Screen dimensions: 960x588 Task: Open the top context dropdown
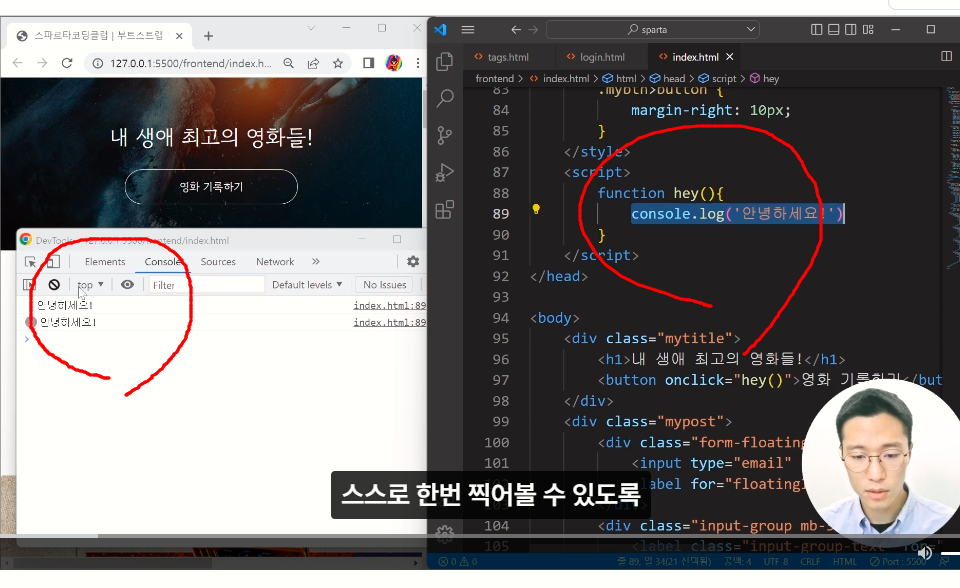tap(91, 285)
